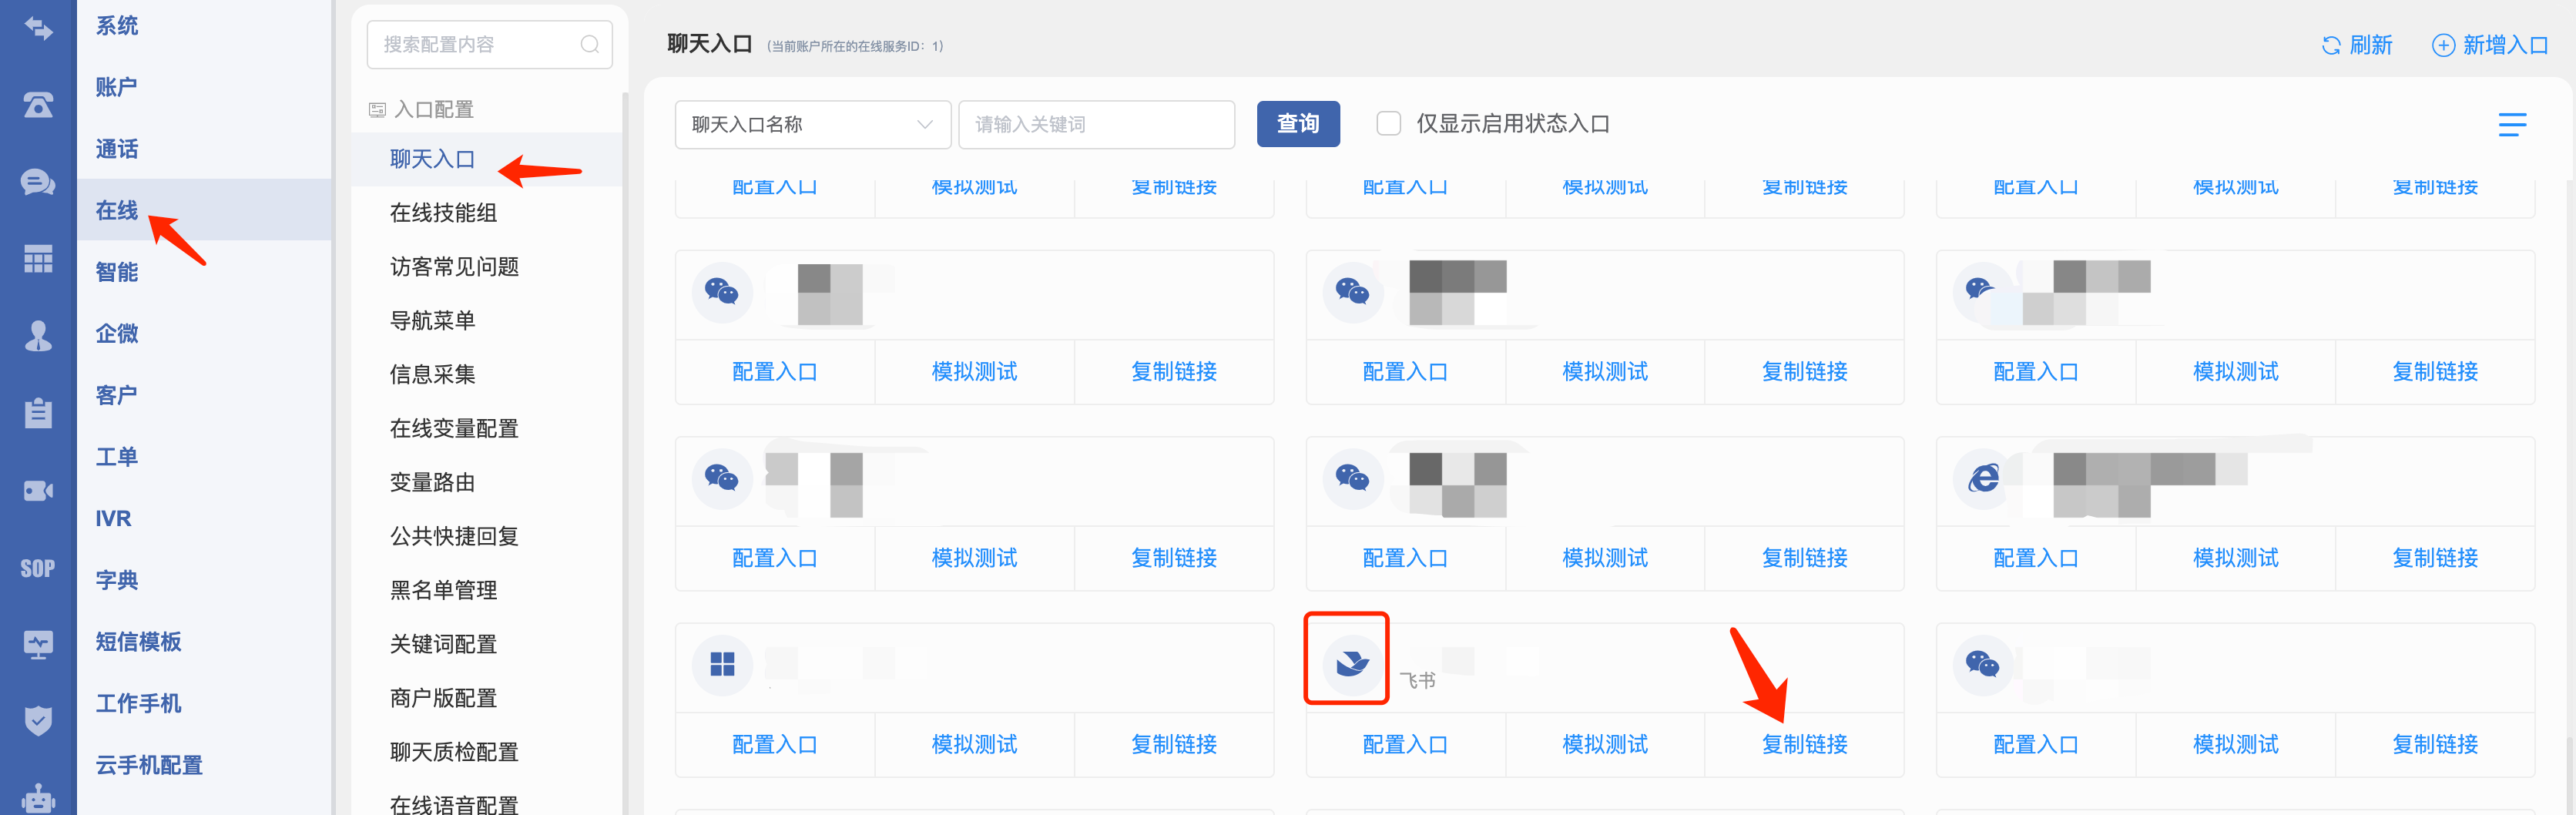Click 模拟测试 on the IE-icon card
Viewport: 2576px width, 815px height.
[x=2235, y=558]
